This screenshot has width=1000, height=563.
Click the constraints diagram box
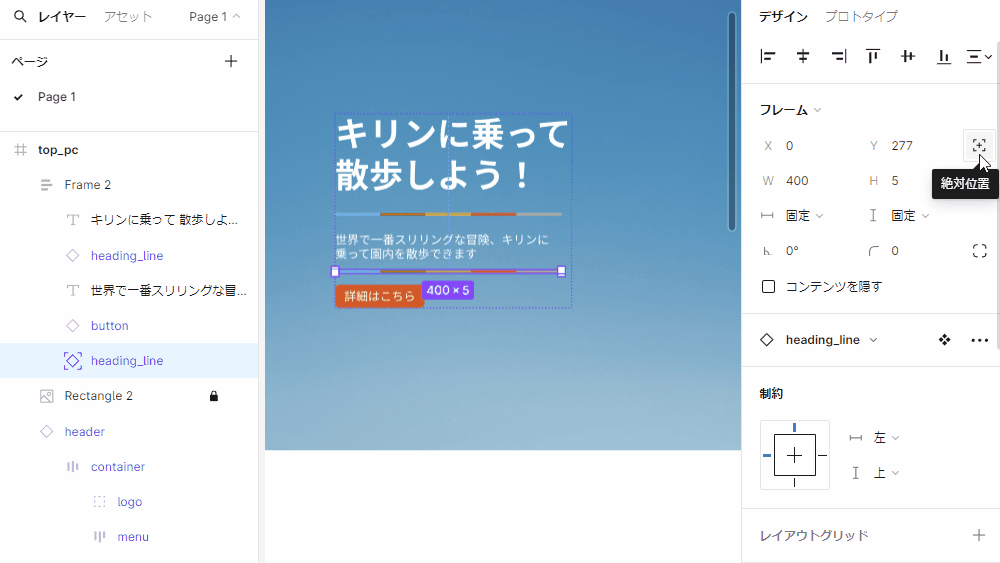coord(795,455)
